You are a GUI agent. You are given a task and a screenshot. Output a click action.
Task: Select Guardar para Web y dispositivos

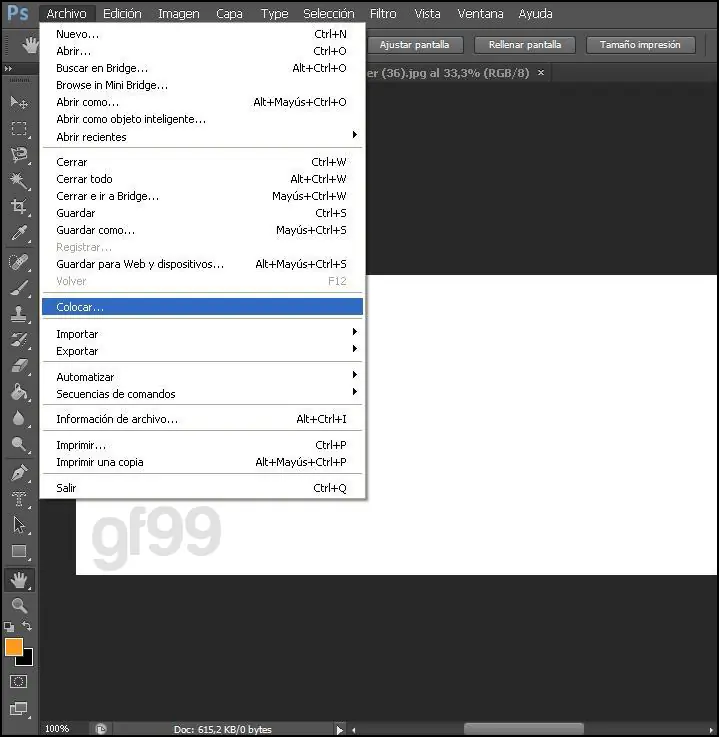(202, 264)
